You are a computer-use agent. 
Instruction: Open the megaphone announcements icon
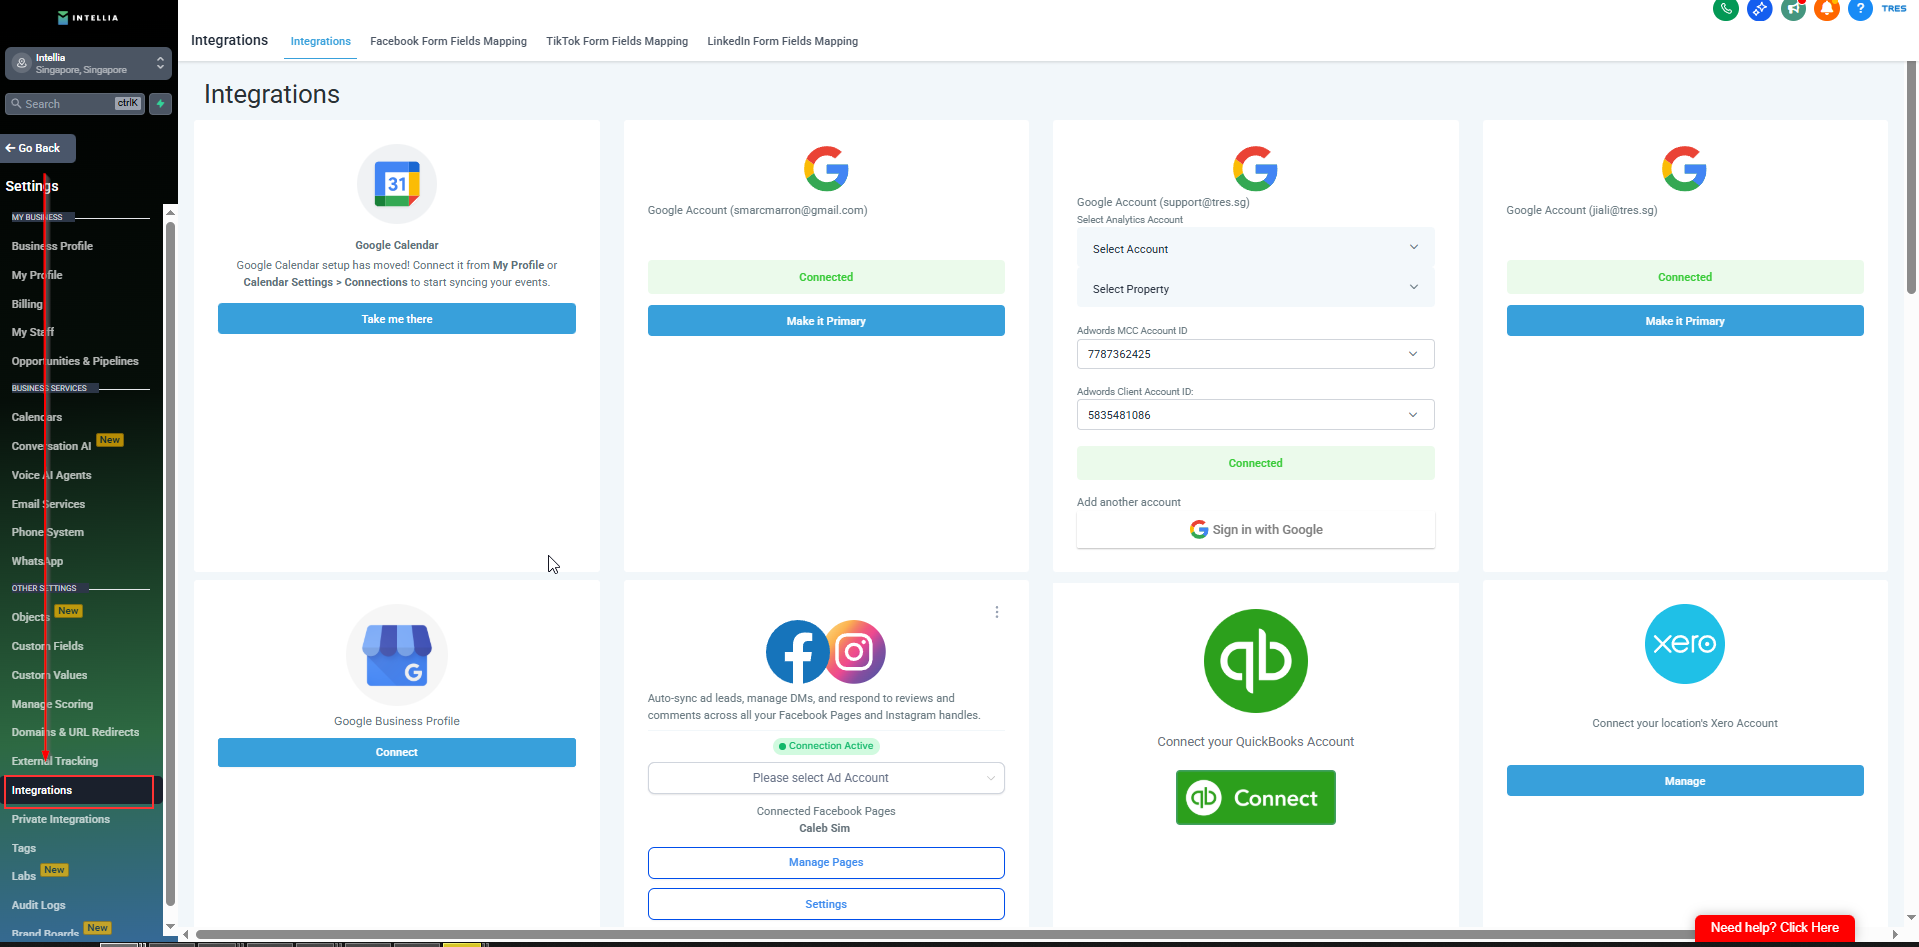1794,9
